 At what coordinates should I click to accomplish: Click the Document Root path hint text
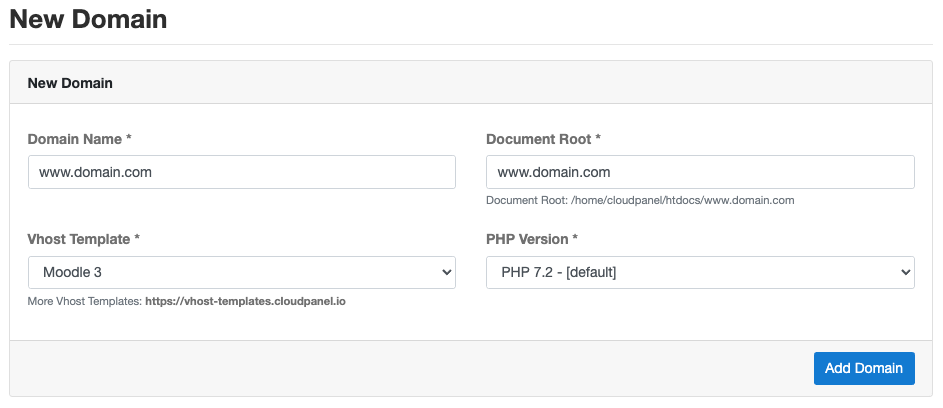click(640, 200)
